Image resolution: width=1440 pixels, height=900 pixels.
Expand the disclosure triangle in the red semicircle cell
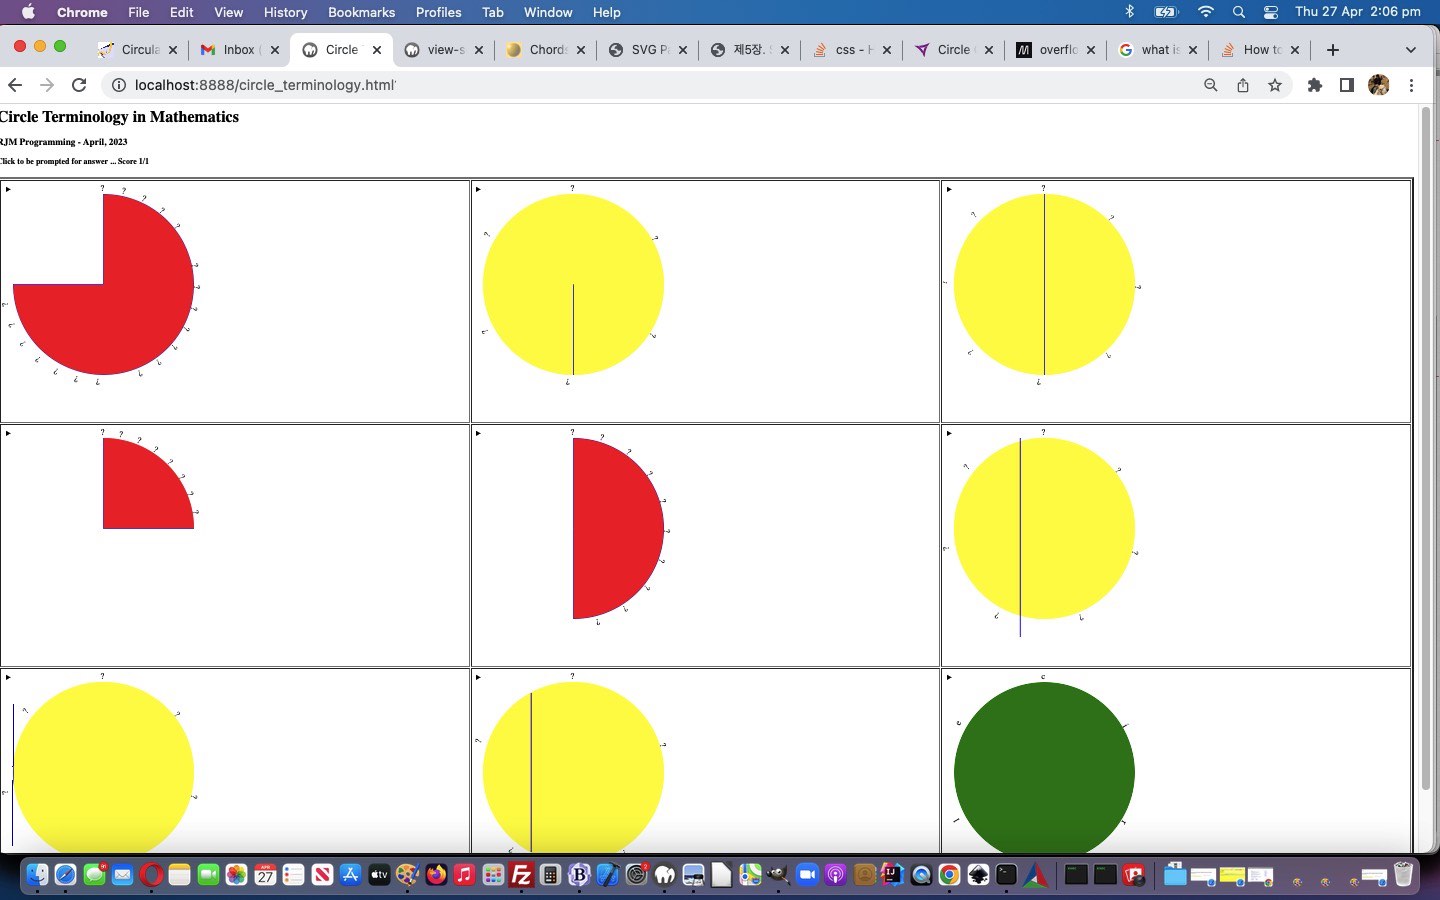[x=478, y=433]
